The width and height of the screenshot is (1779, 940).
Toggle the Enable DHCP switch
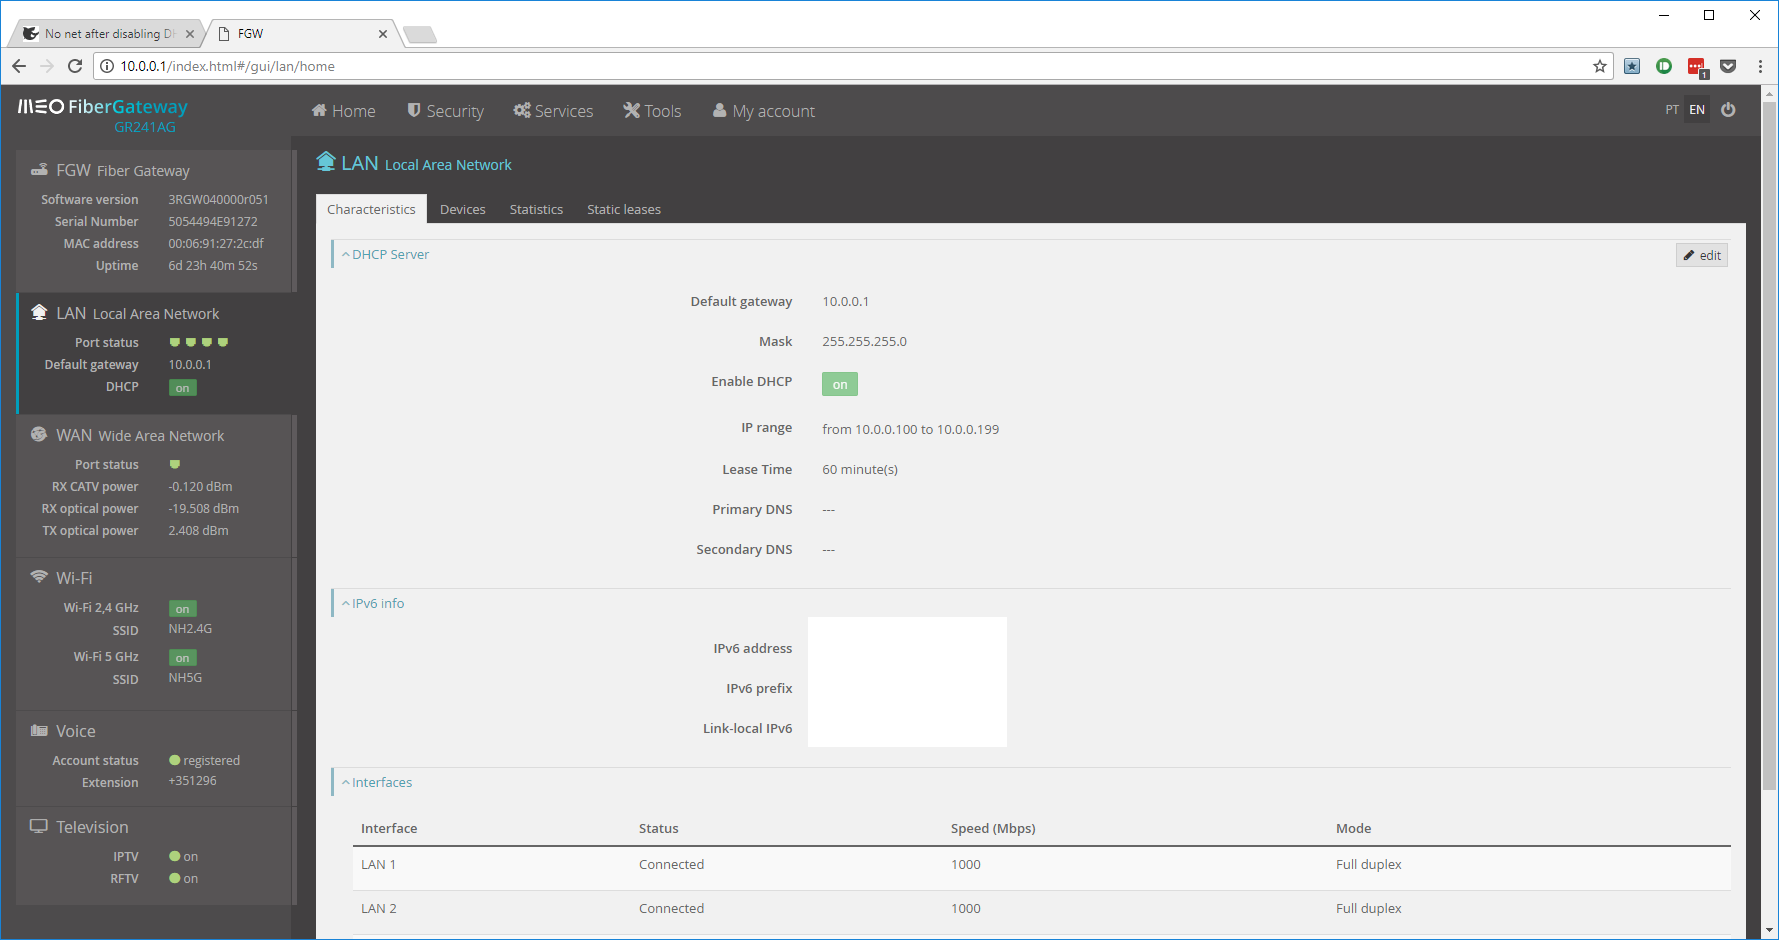839,384
